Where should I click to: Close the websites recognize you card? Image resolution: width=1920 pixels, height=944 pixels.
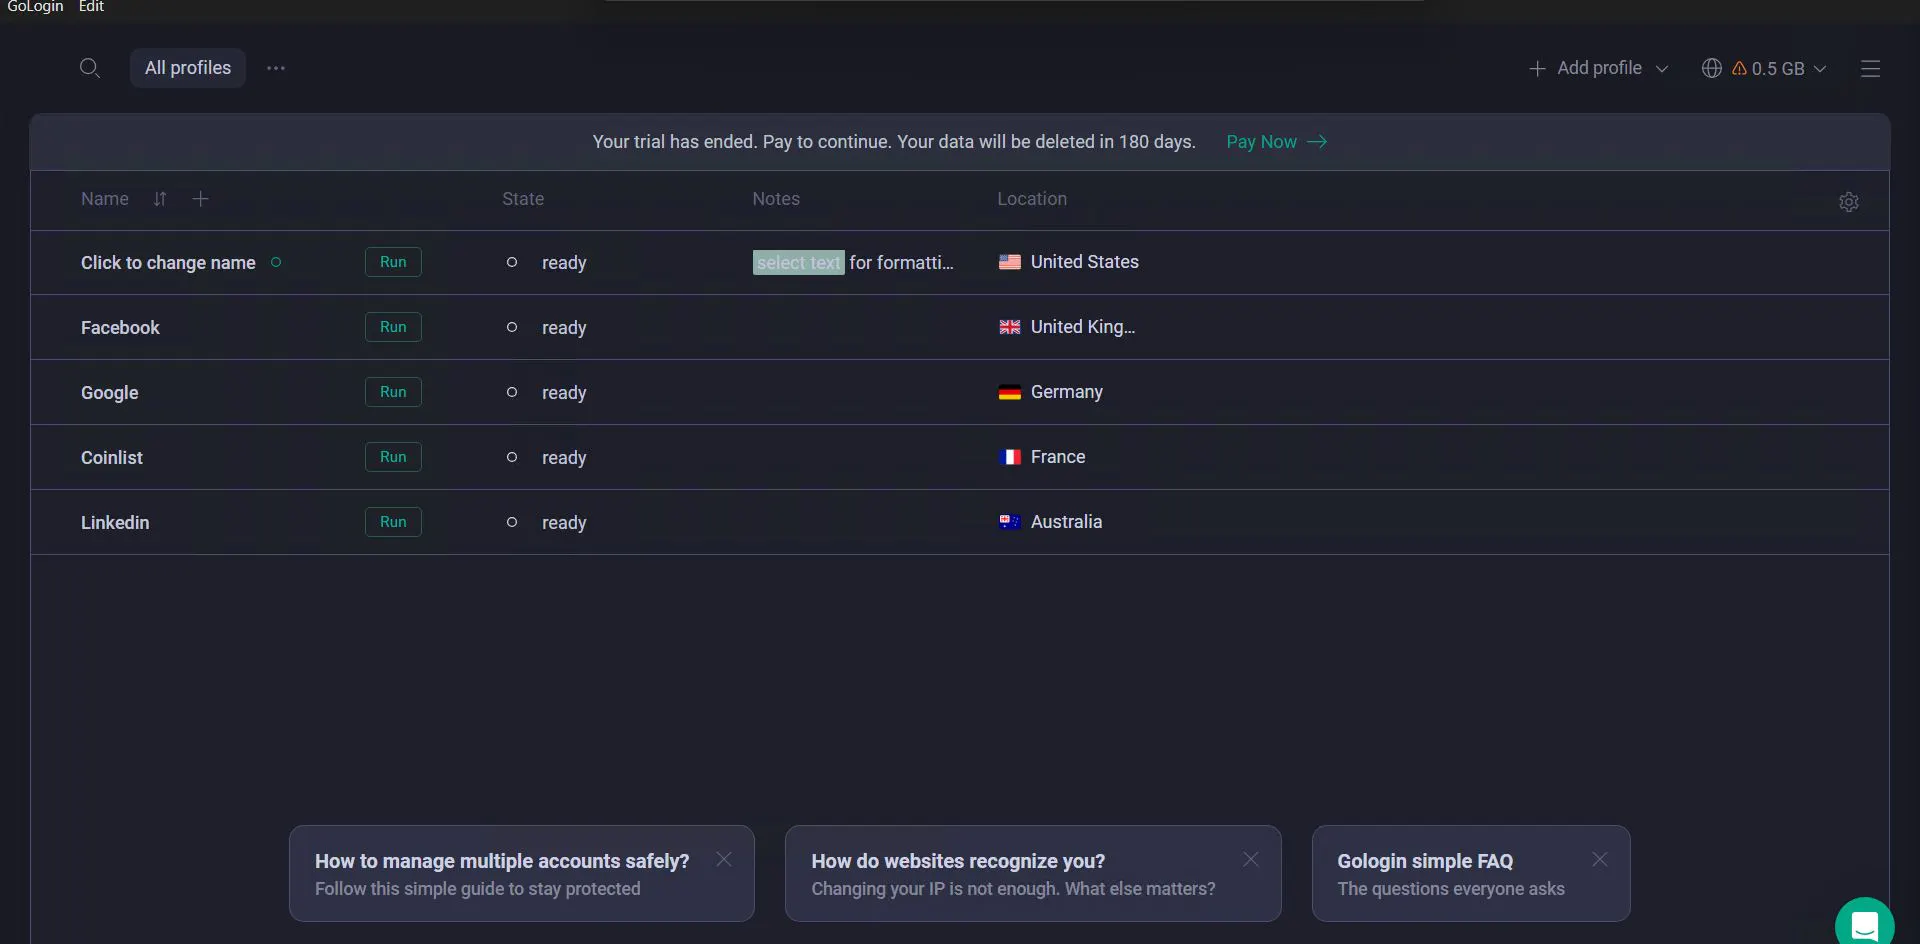point(1250,859)
